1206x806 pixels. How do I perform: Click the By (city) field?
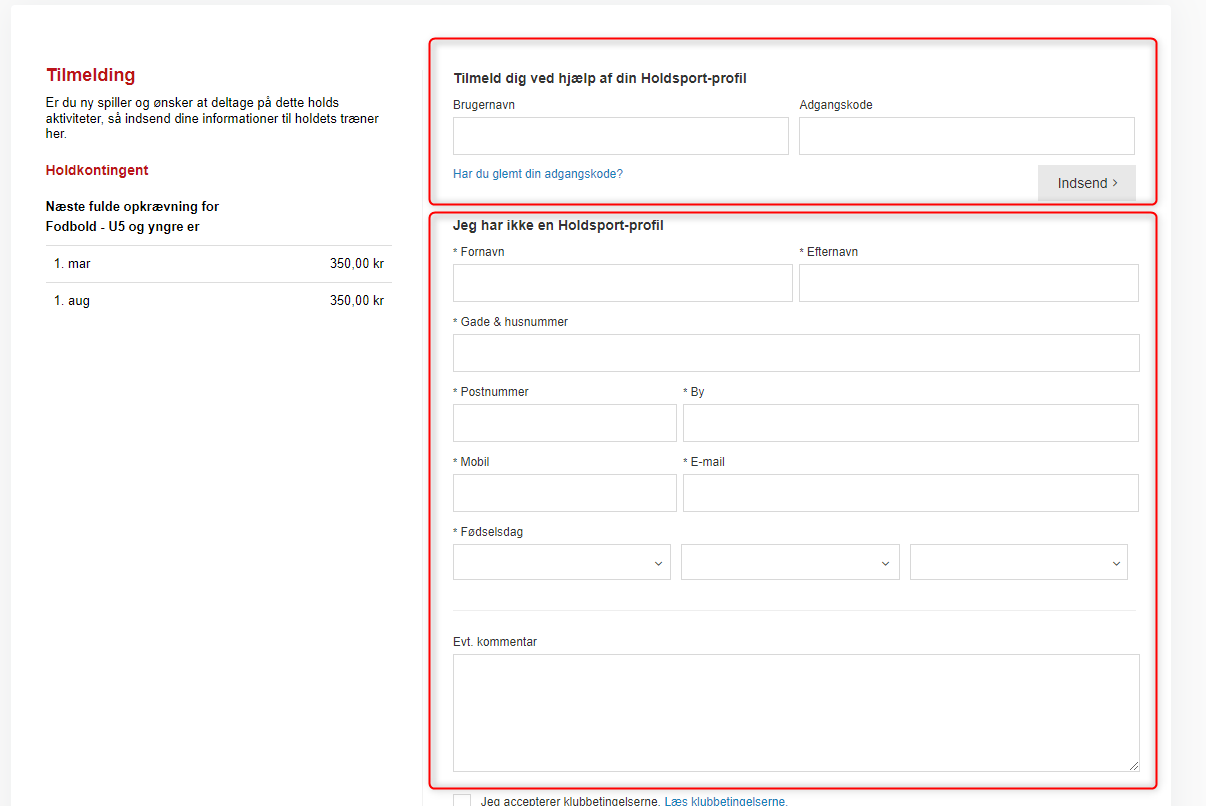pos(910,423)
